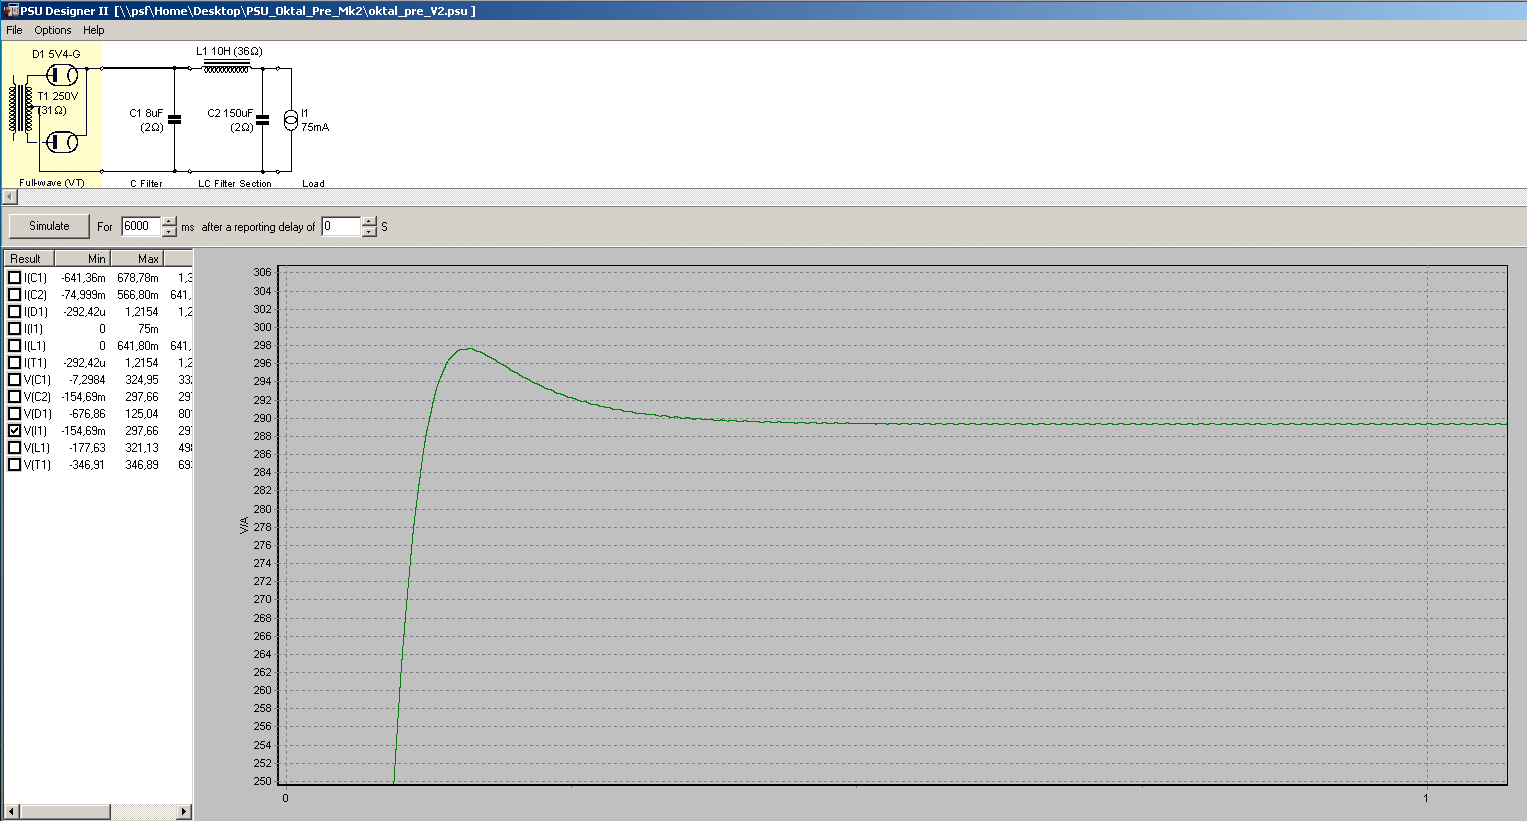The image size is (1527, 821).
Task: Click the Max column header
Action: click(x=137, y=259)
